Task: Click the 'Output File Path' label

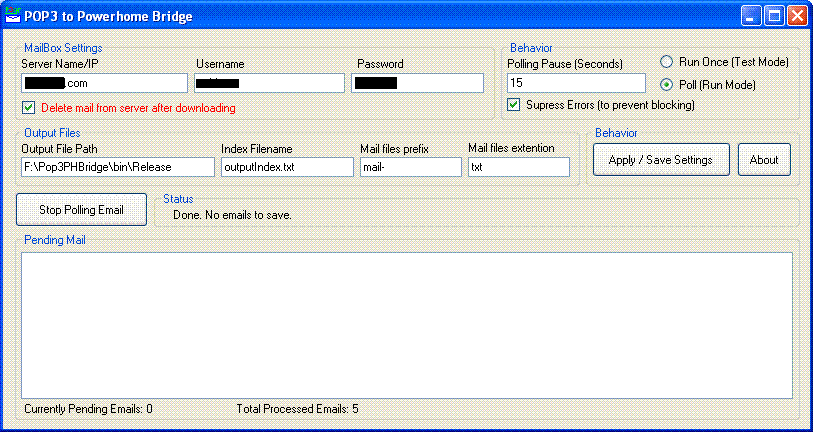Action: (59, 149)
